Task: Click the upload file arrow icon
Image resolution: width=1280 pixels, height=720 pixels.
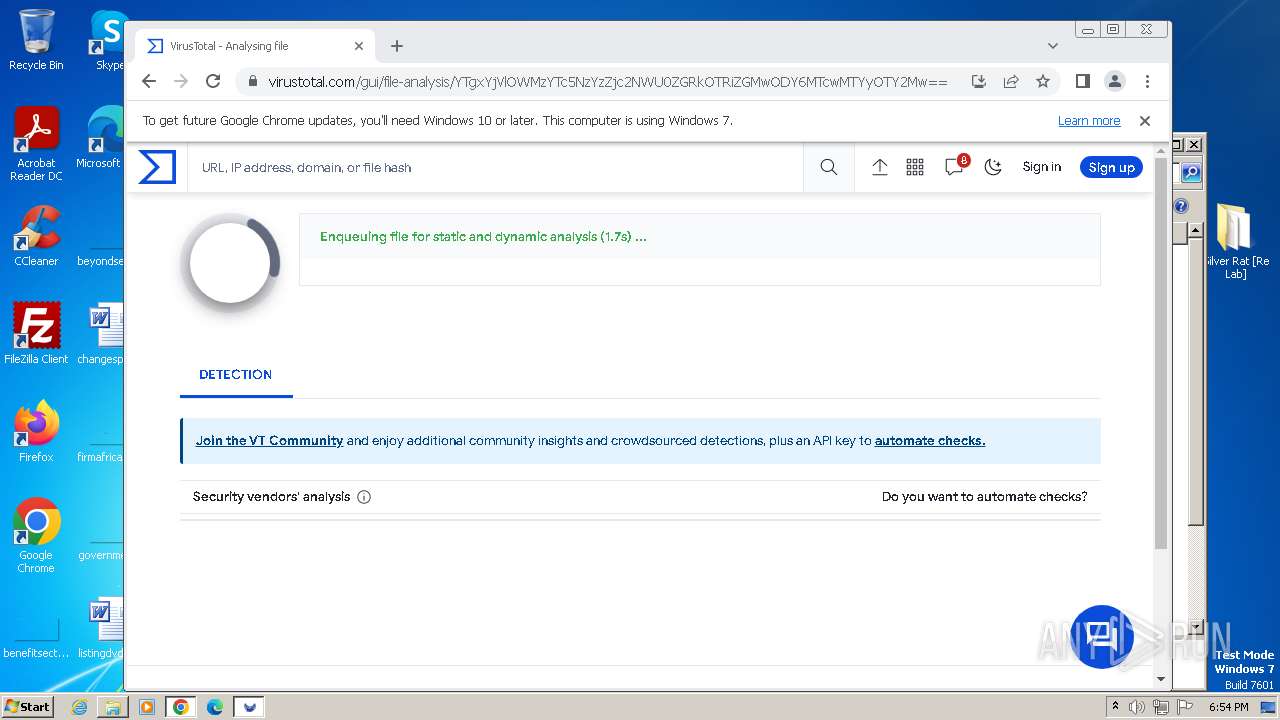Action: pyautogui.click(x=880, y=167)
